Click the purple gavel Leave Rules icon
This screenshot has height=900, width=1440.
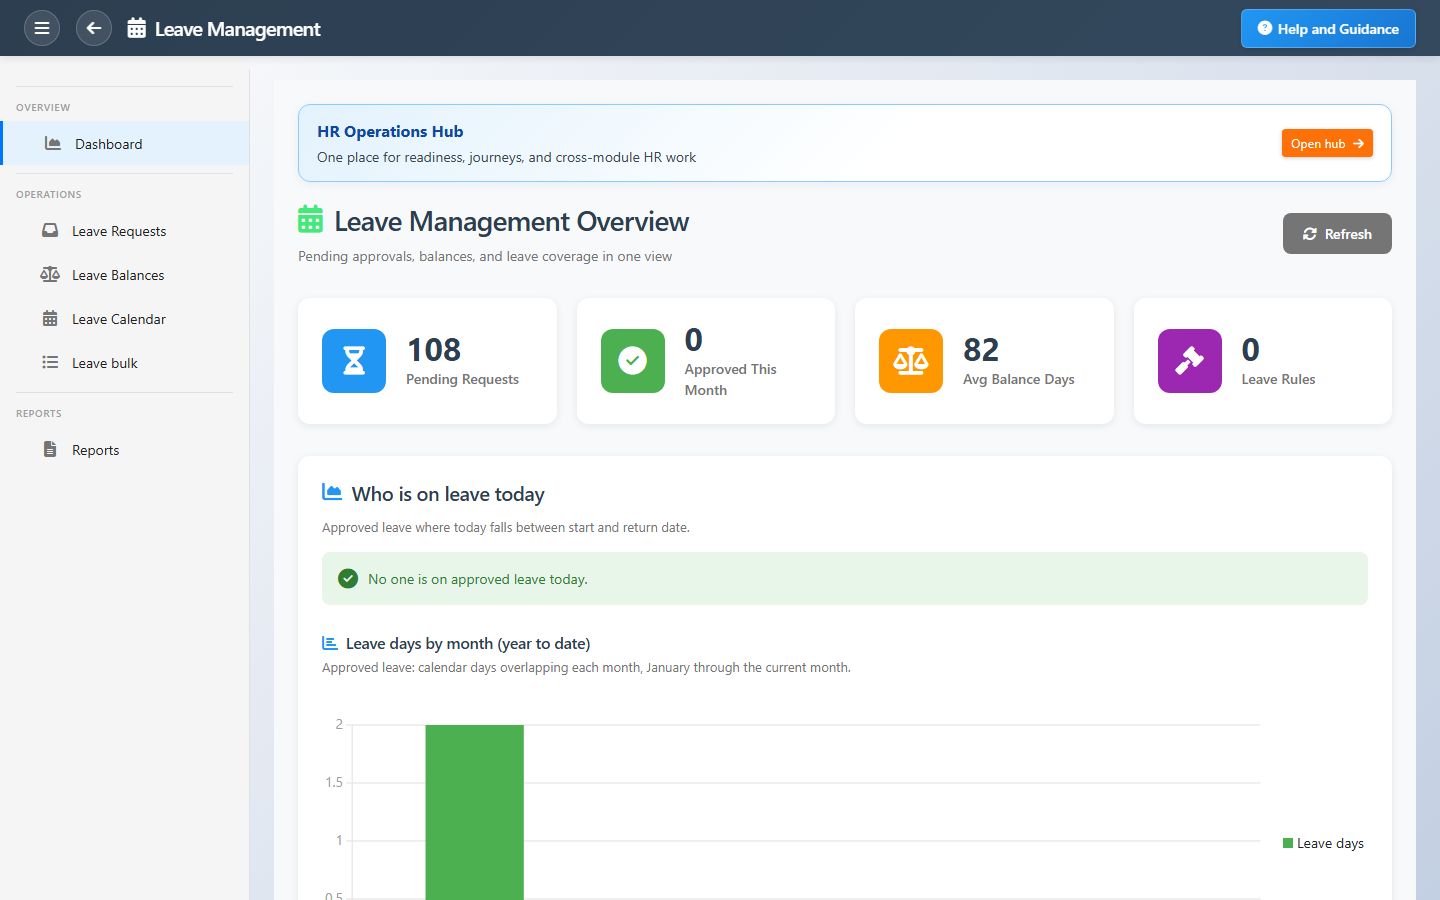pos(1190,361)
